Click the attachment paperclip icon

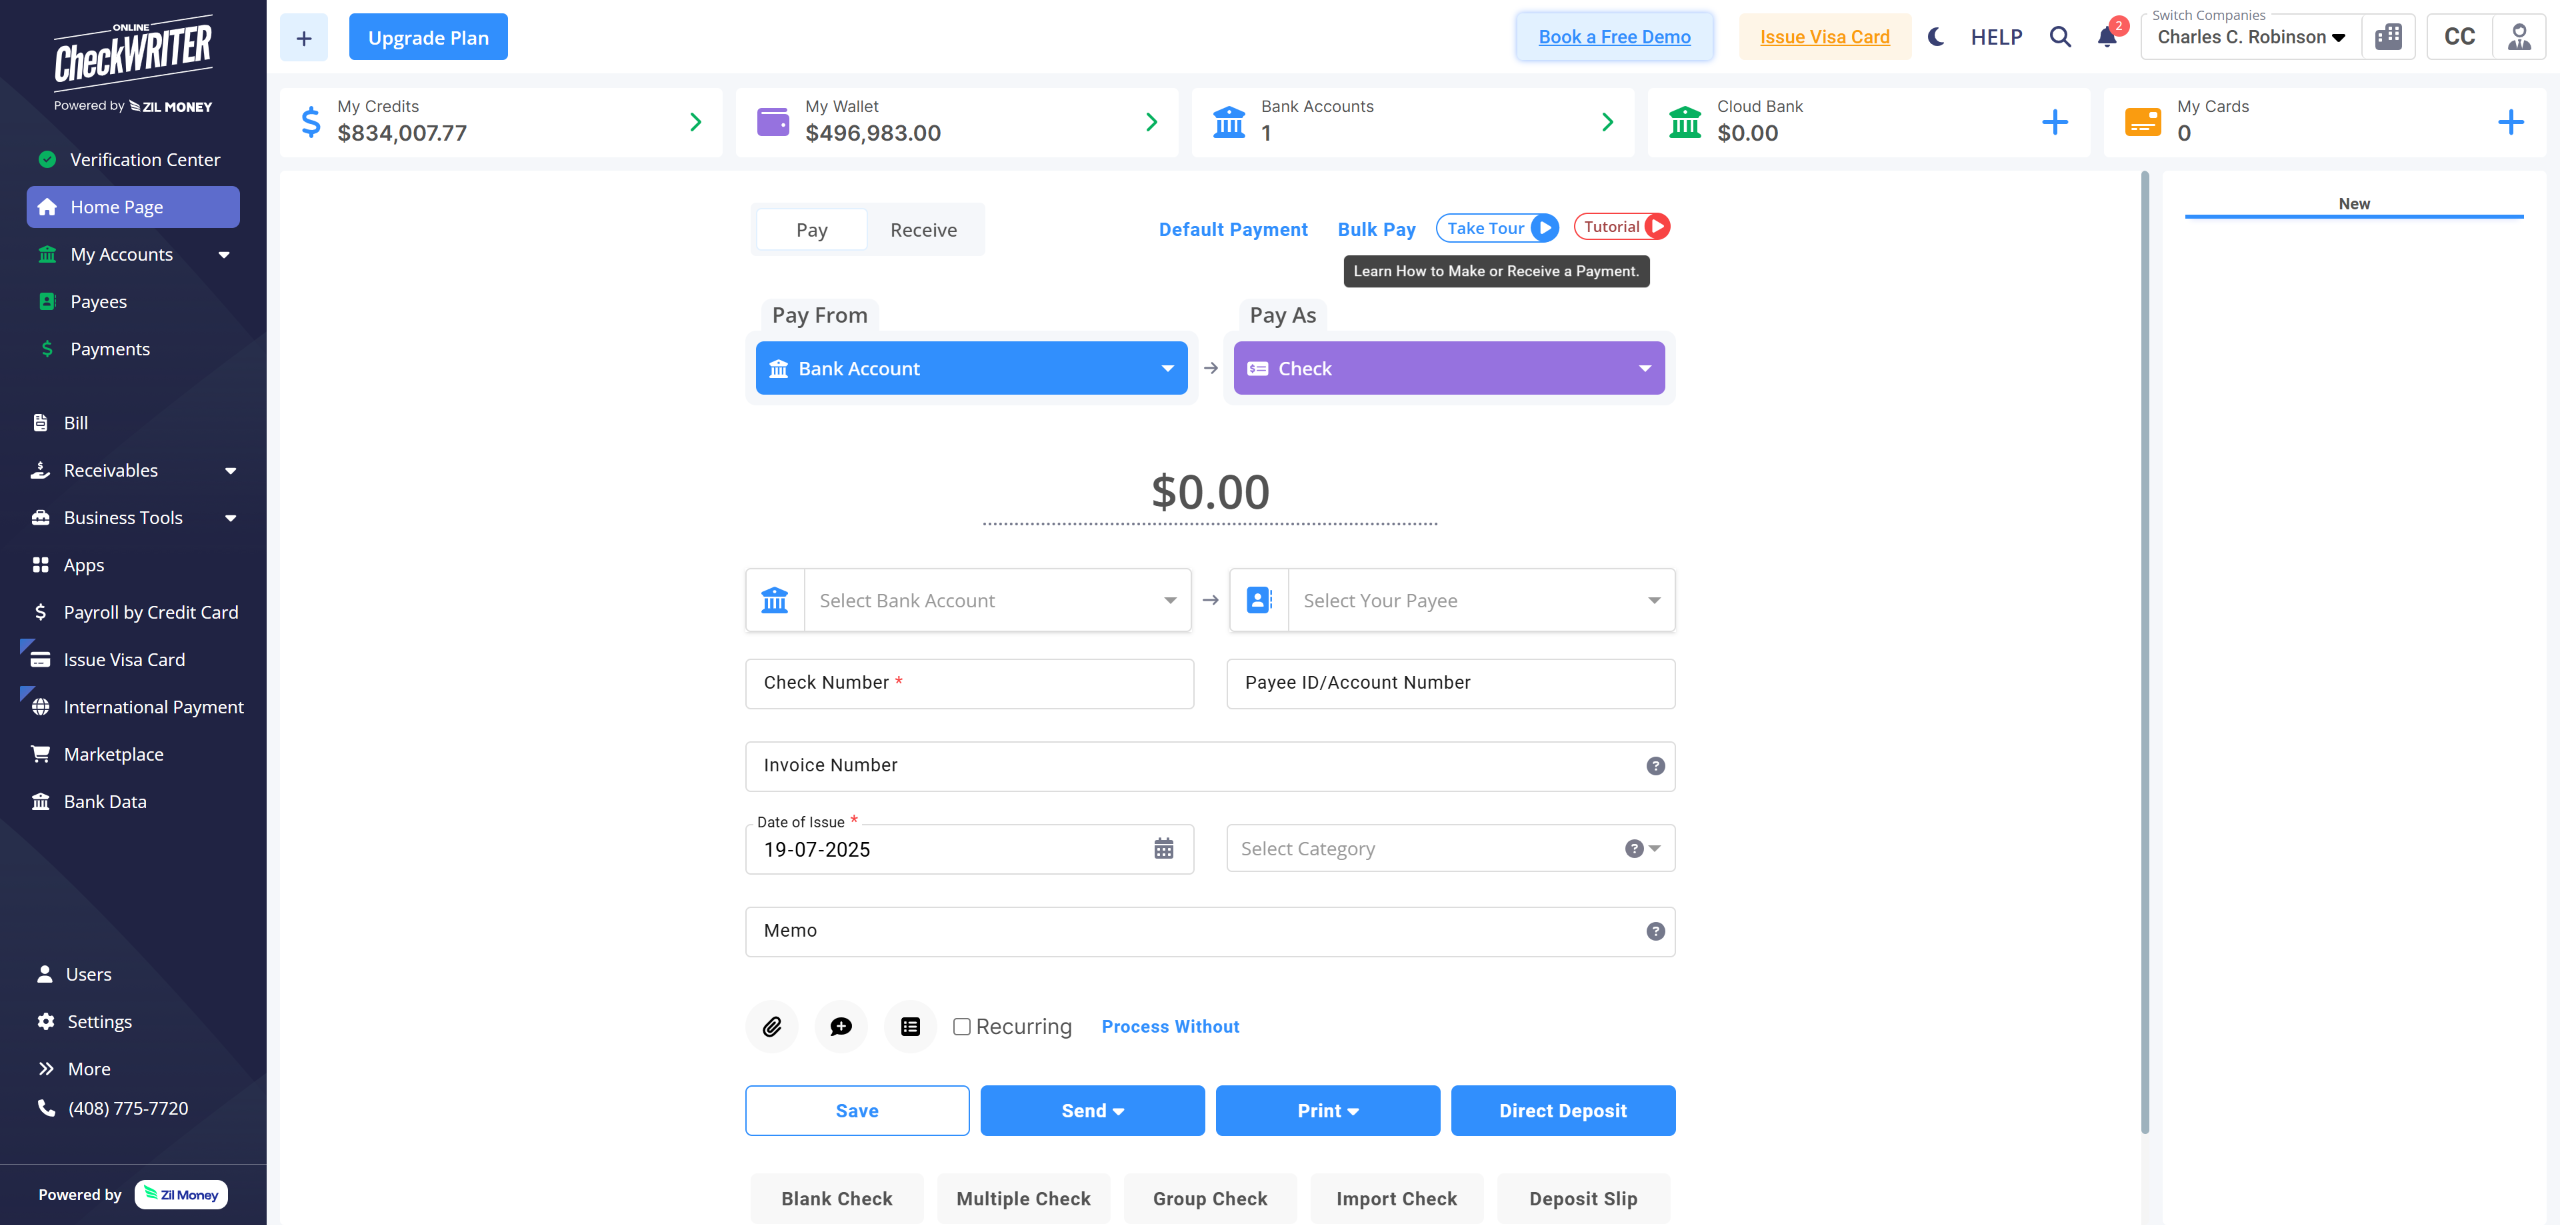[771, 1026]
